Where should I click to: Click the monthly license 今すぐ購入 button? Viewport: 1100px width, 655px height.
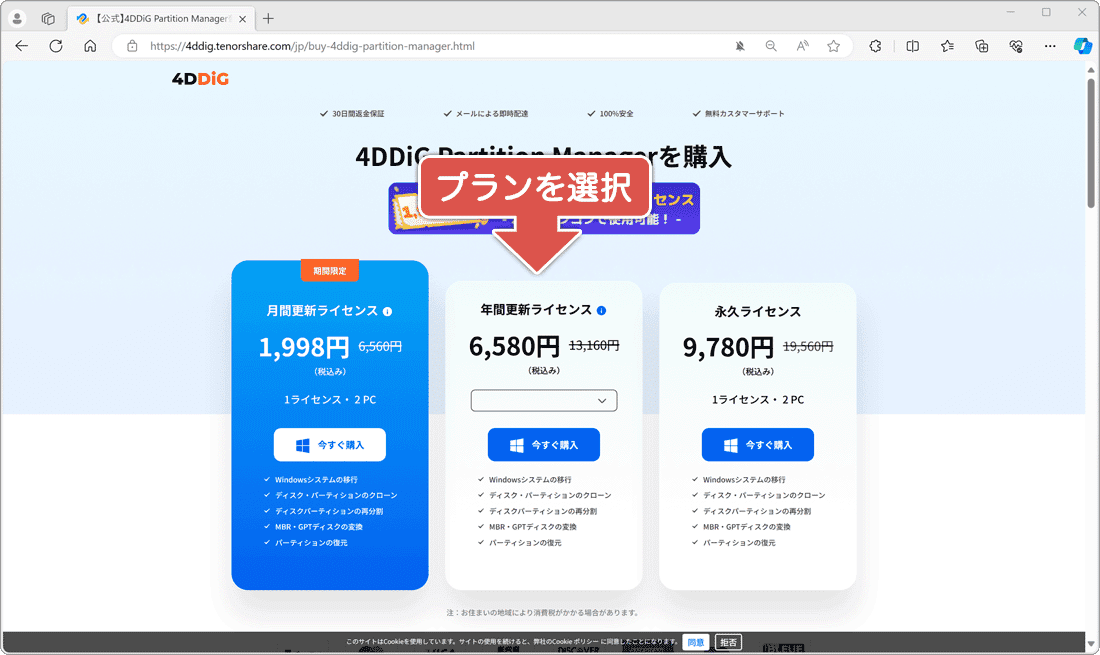tap(330, 444)
